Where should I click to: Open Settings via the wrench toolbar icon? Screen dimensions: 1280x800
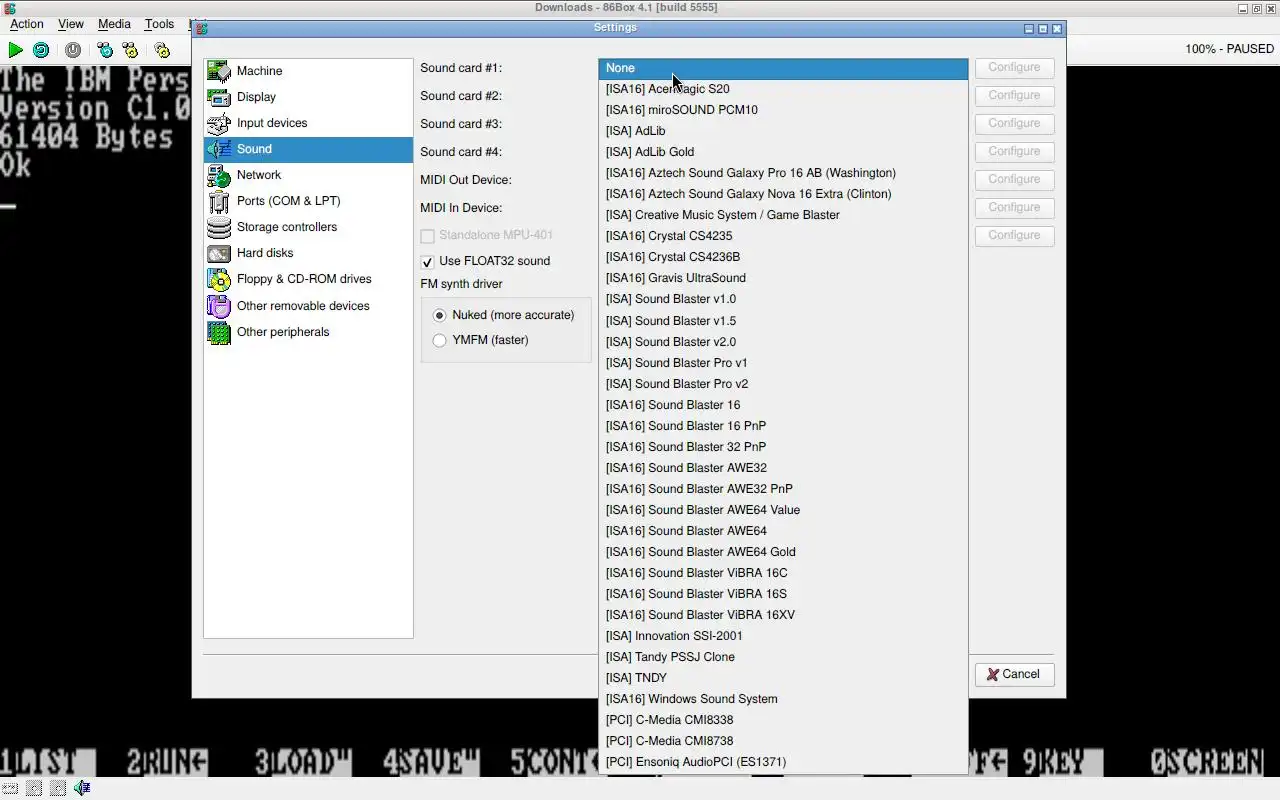tap(162, 49)
